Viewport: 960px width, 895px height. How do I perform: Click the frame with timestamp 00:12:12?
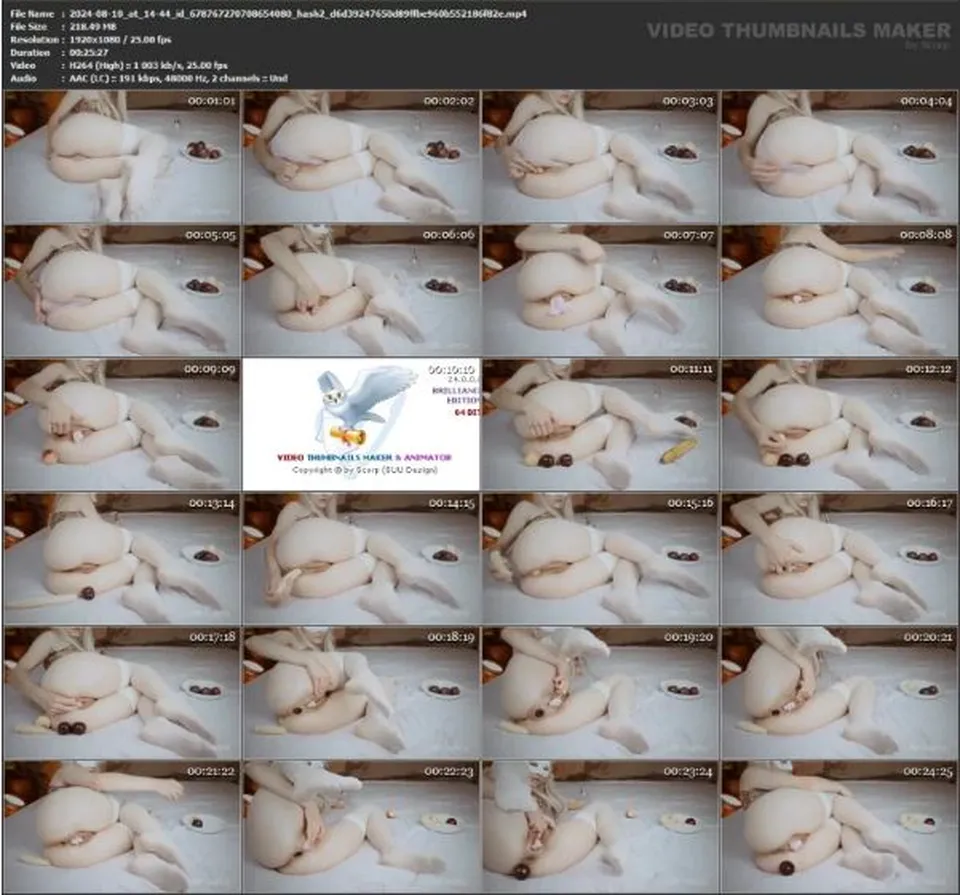[x=839, y=425]
